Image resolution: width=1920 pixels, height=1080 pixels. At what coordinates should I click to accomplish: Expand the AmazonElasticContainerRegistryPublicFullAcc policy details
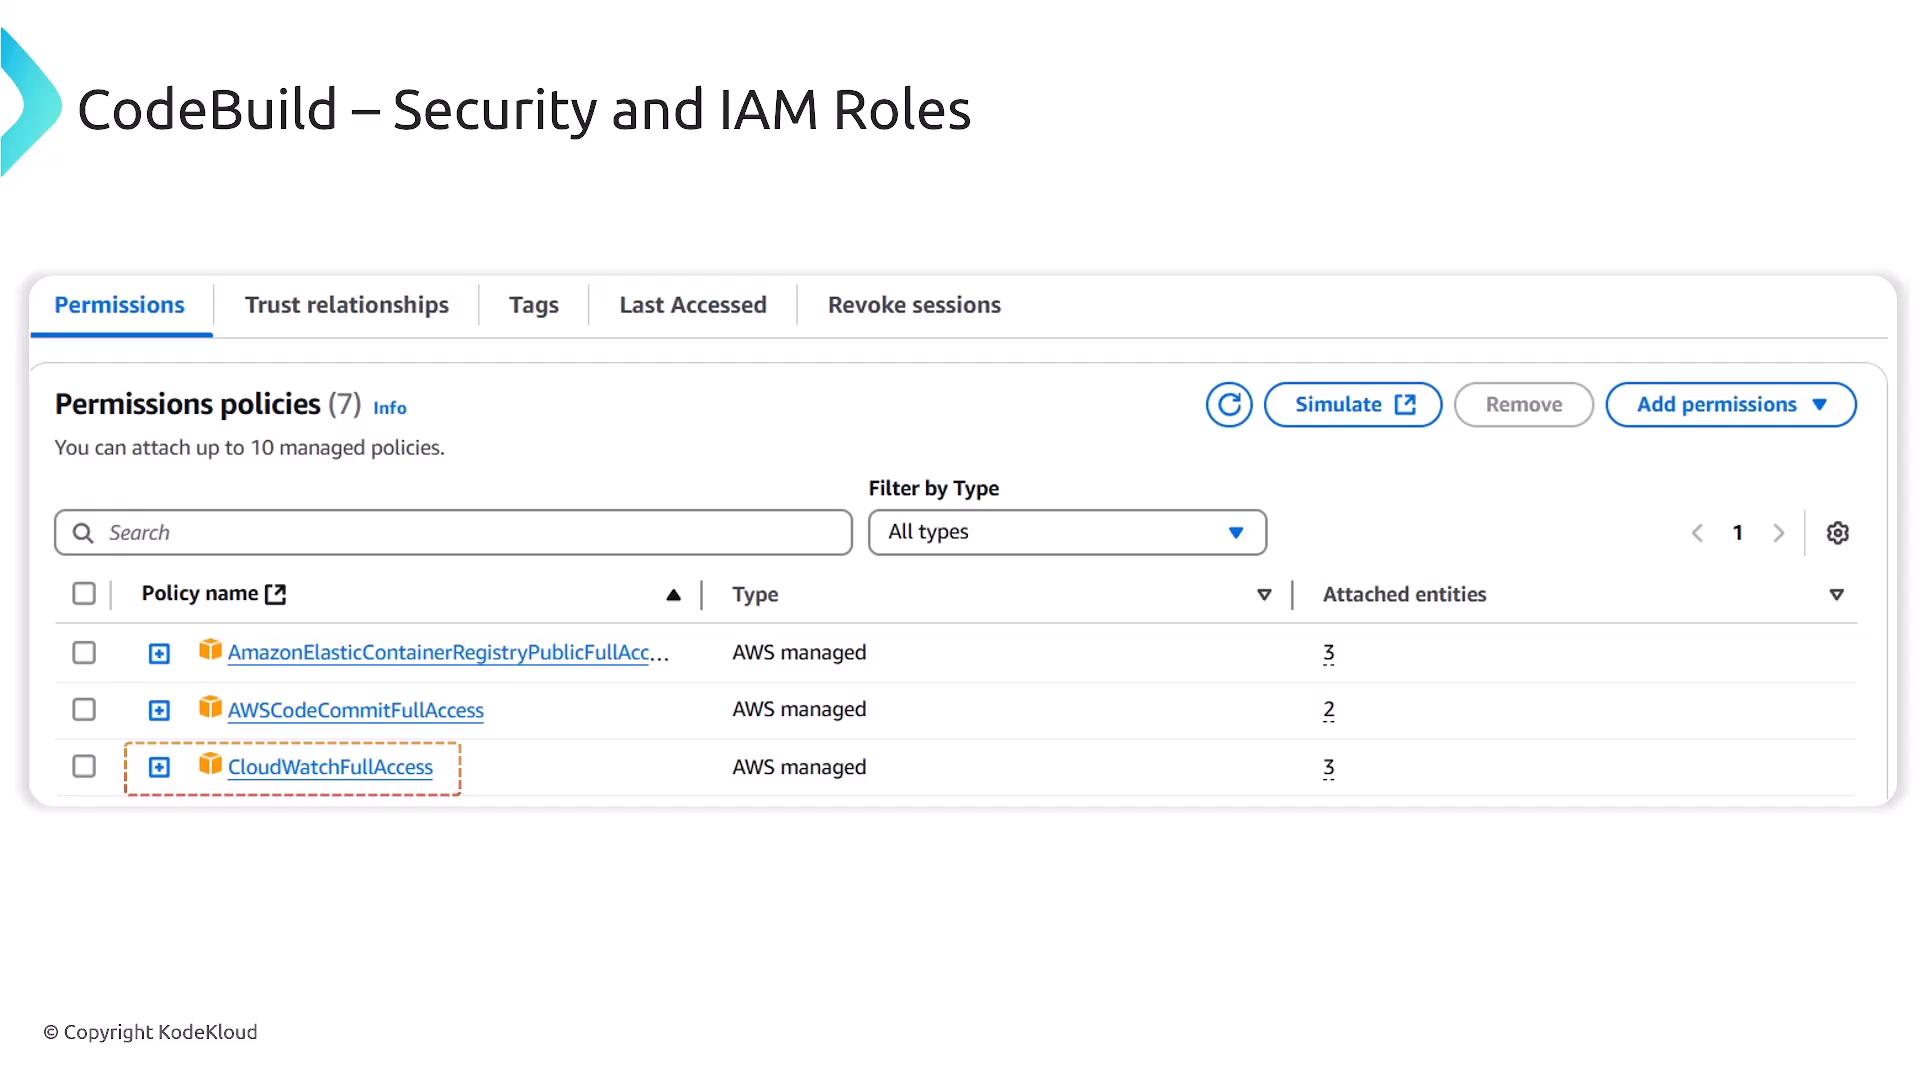pos(159,654)
